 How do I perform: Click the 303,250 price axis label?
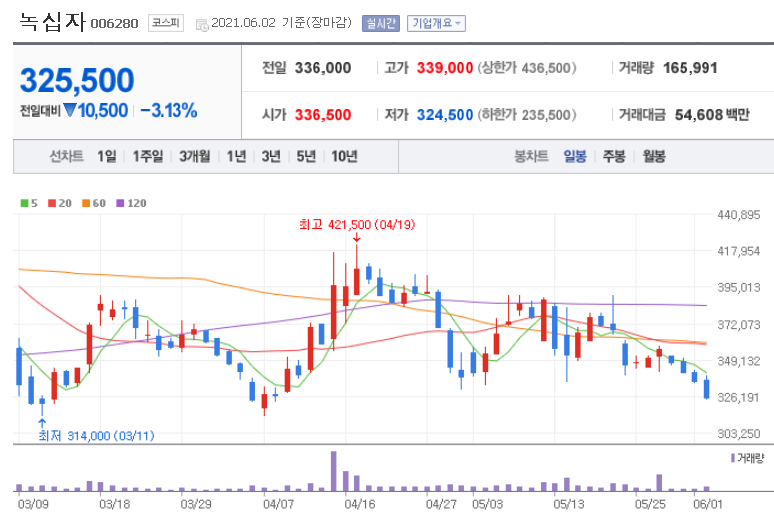[738, 434]
